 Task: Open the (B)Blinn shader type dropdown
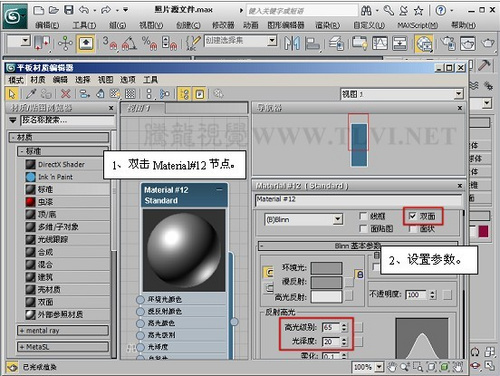338,219
